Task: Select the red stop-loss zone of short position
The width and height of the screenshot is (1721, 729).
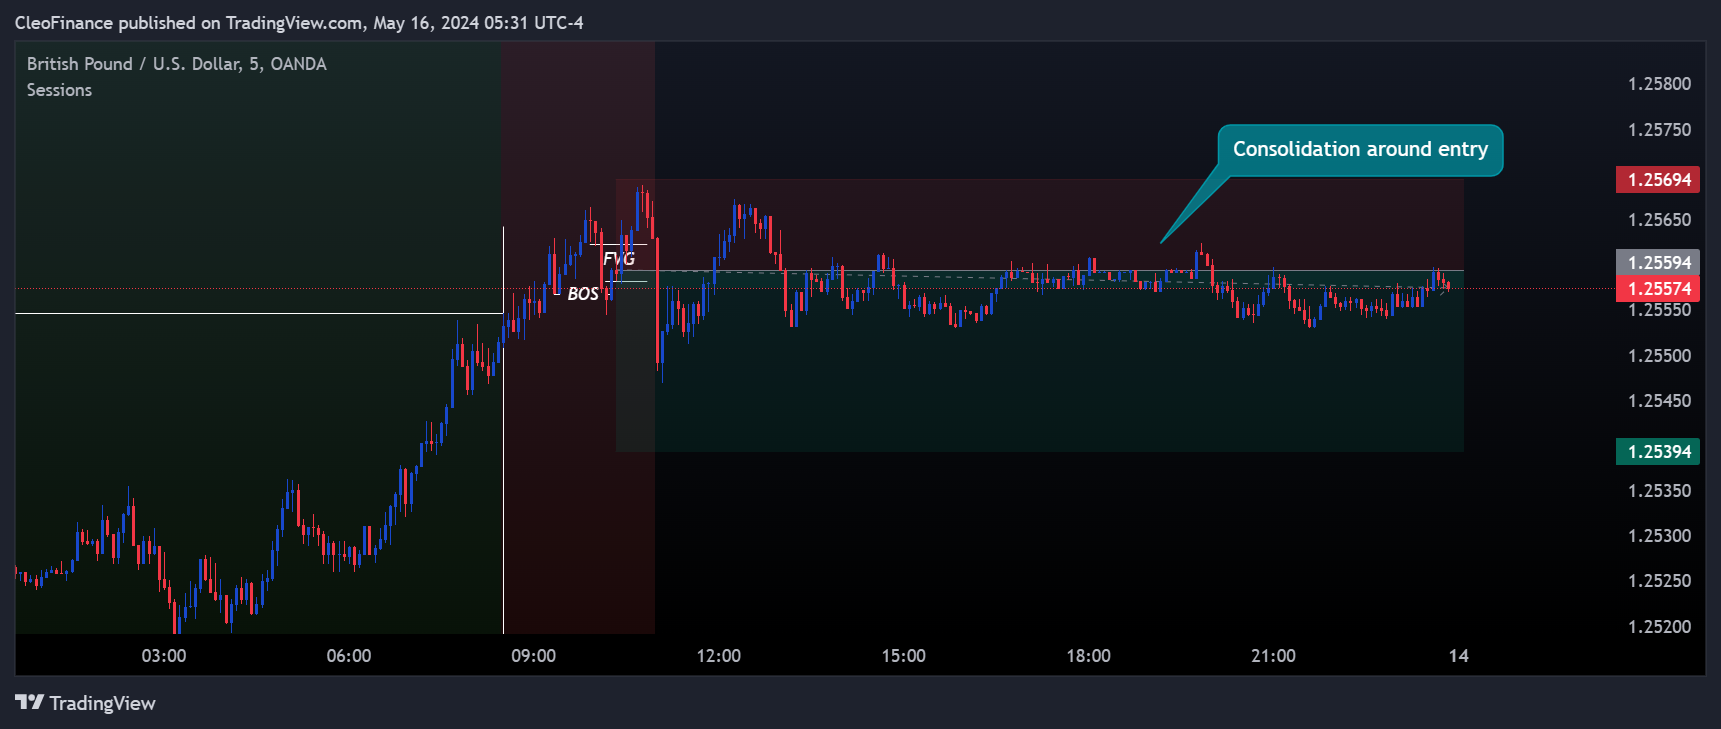Action: click(x=1040, y=225)
